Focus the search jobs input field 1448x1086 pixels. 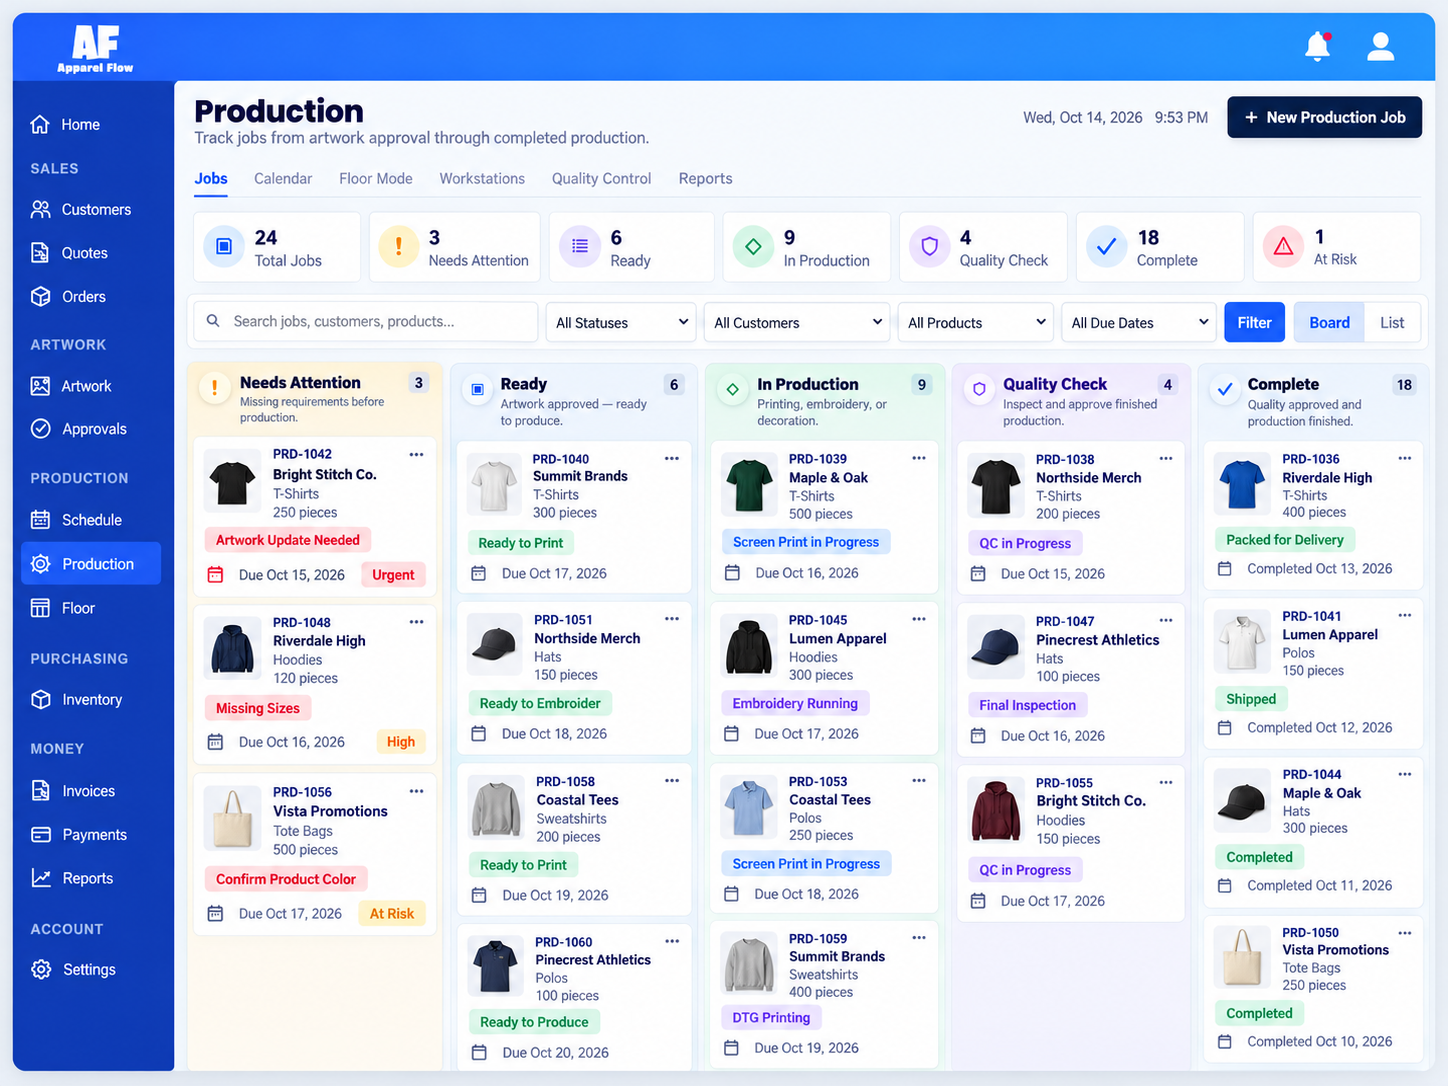click(x=366, y=322)
